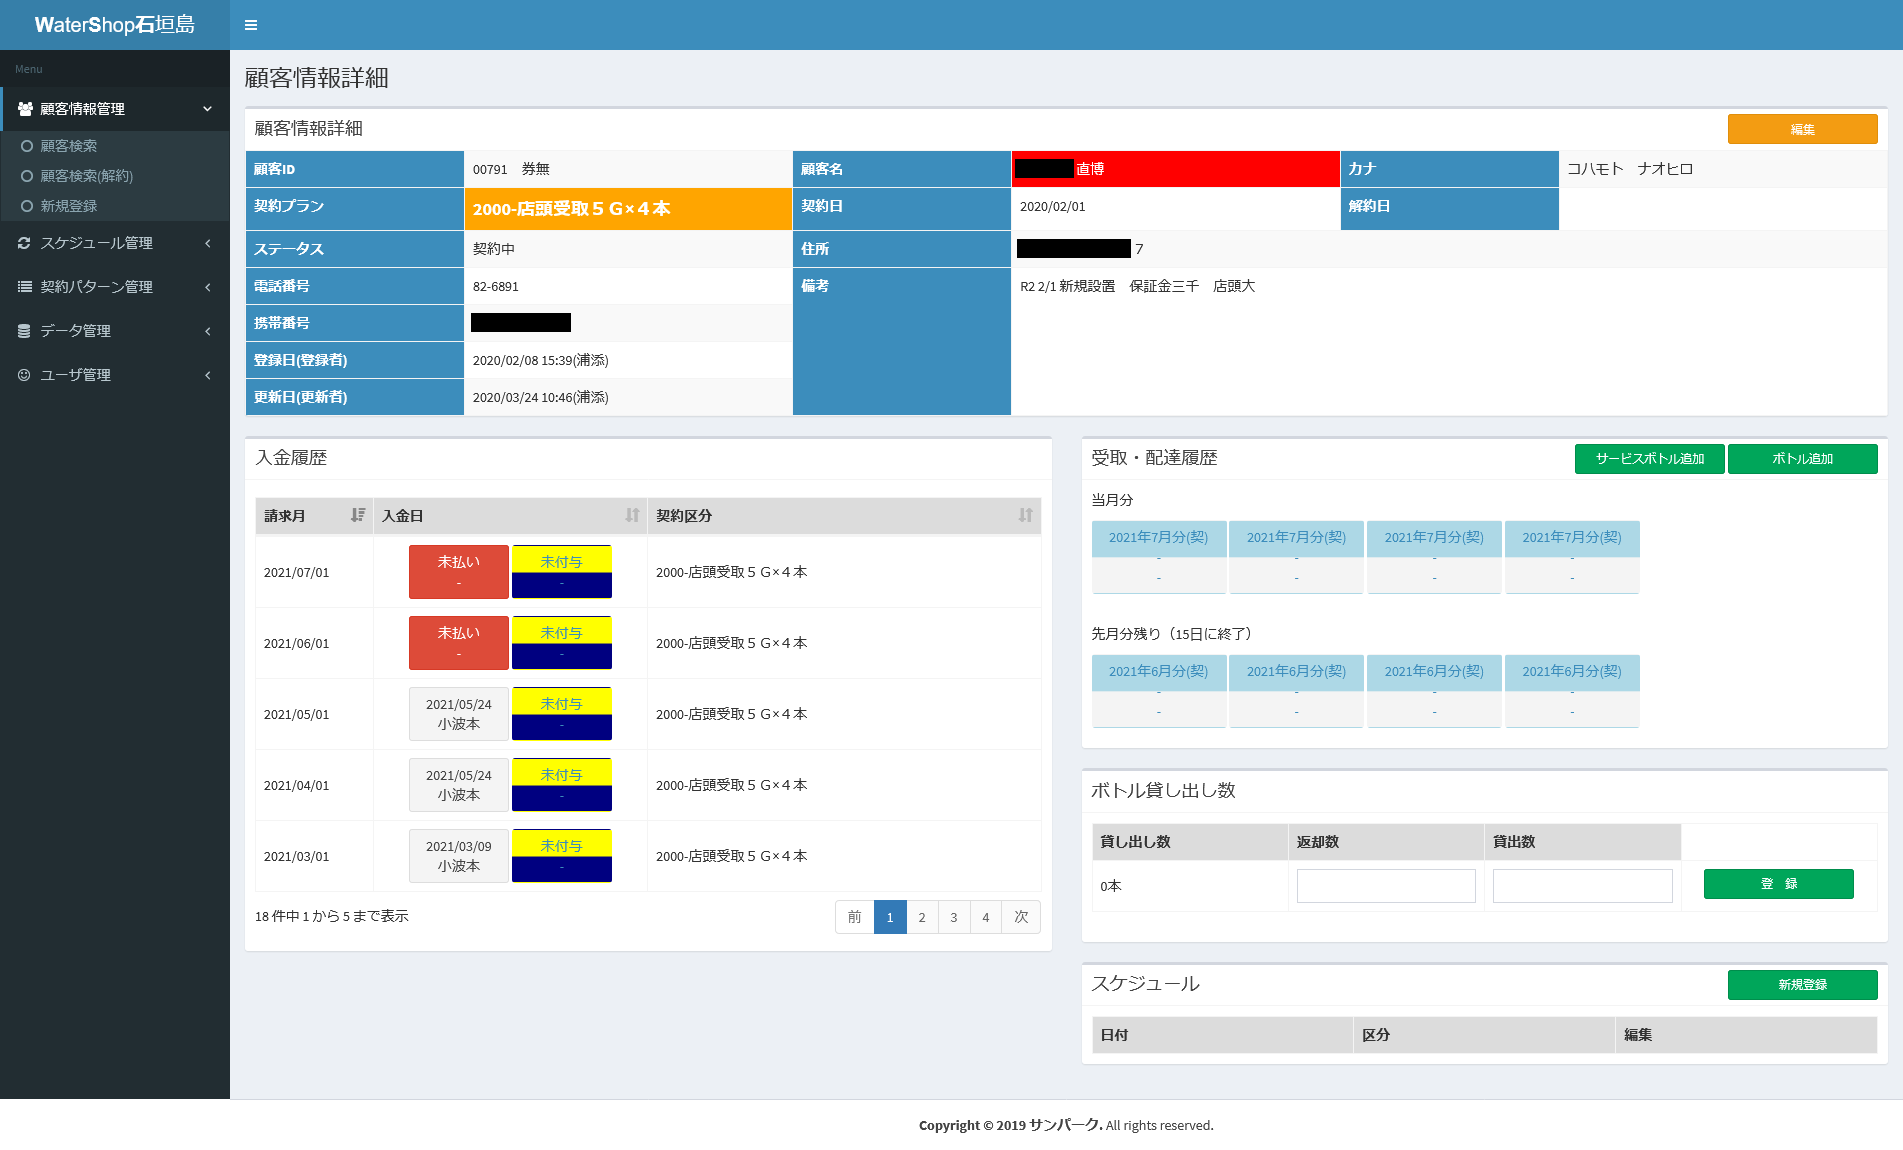Select 顧客検索 in the sidebar

point(68,146)
